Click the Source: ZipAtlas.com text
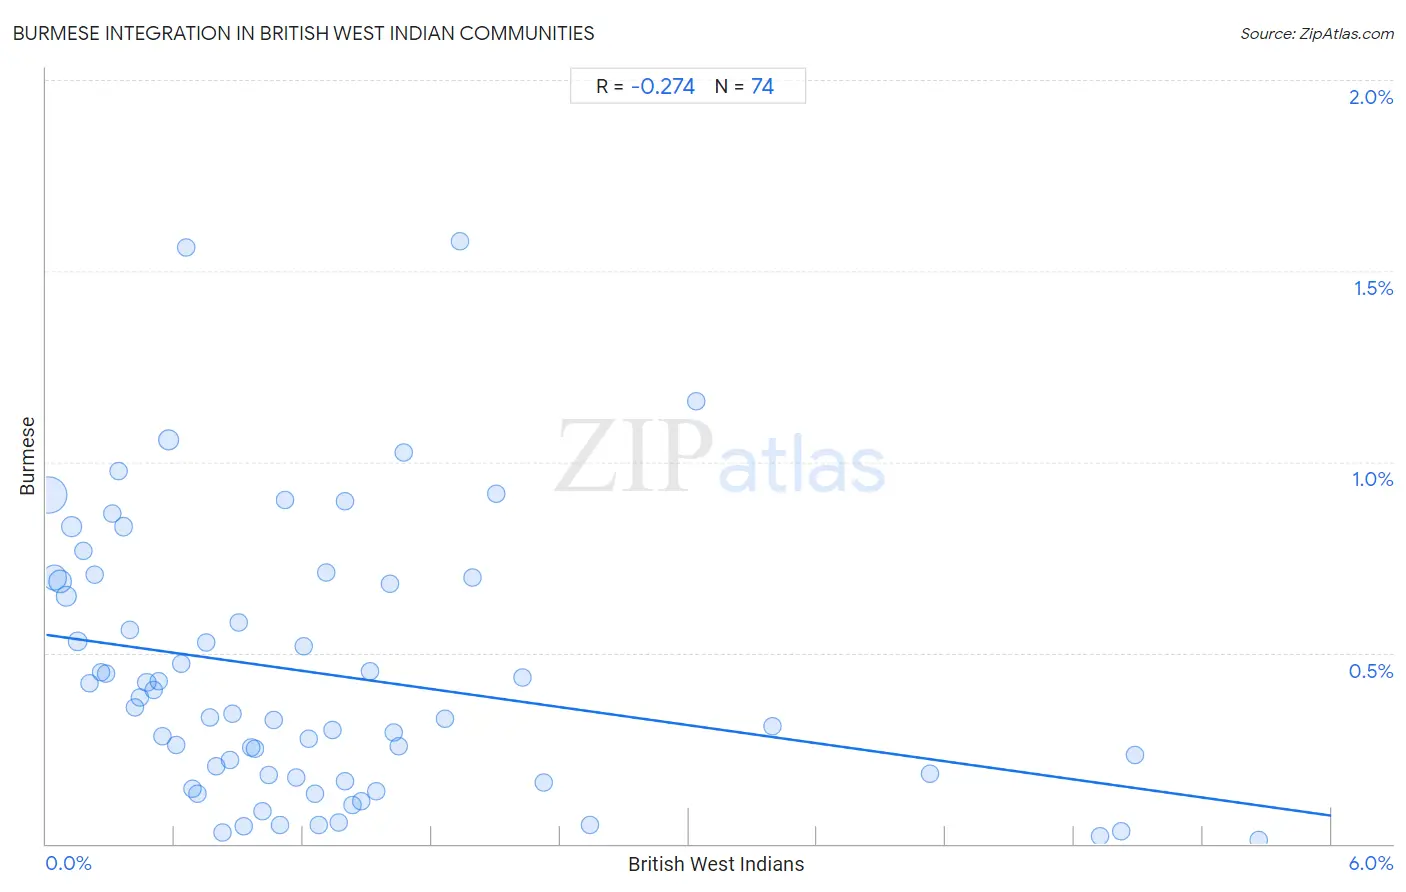The width and height of the screenshot is (1406, 892). pos(1317,33)
